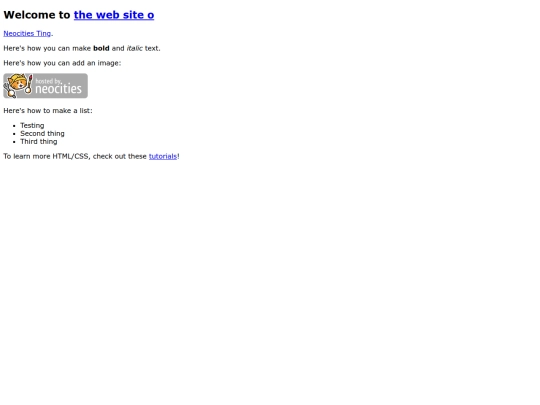Click the bullet point before 'Third thing'
Image resolution: width=540 pixels, height=405 pixels.
14,142
